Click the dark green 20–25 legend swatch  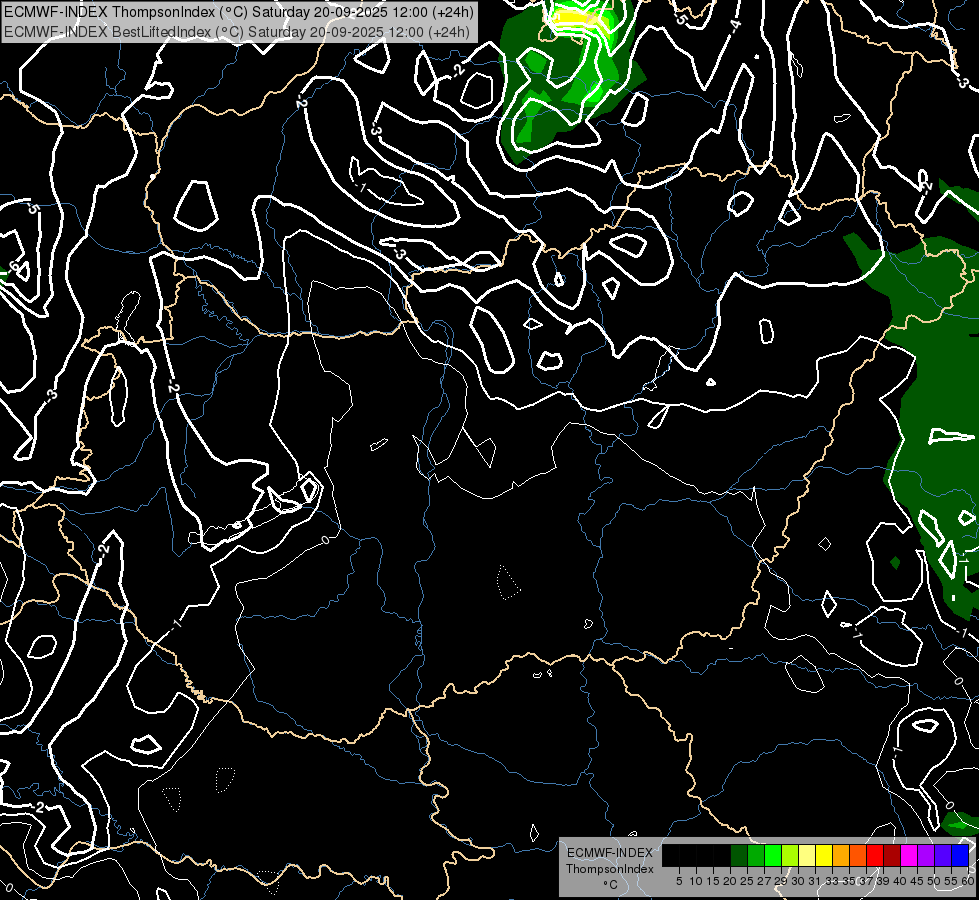tap(739, 855)
